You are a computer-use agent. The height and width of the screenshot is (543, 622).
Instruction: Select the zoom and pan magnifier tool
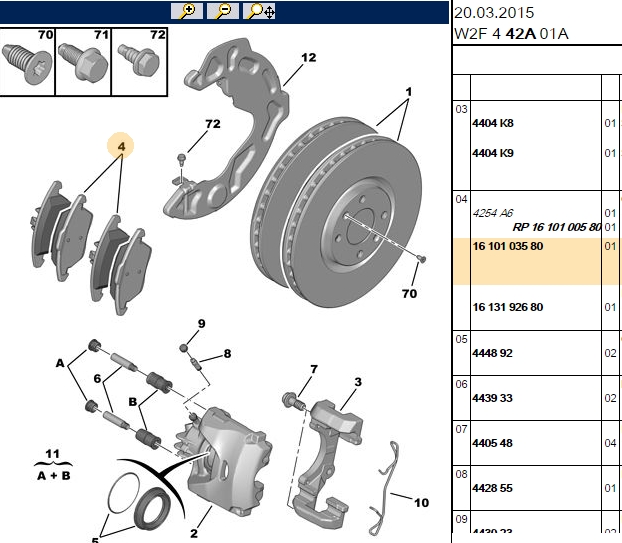tap(259, 11)
